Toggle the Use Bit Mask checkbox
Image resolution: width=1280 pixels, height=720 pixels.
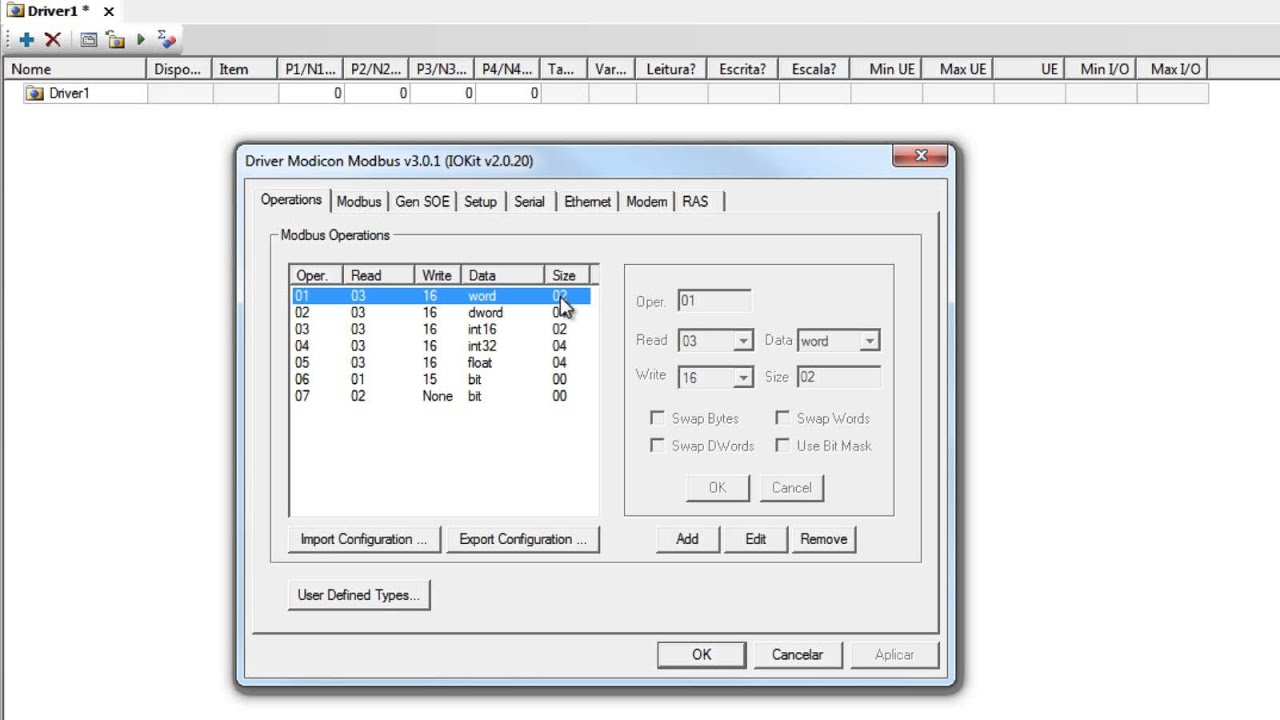pyautogui.click(x=782, y=446)
